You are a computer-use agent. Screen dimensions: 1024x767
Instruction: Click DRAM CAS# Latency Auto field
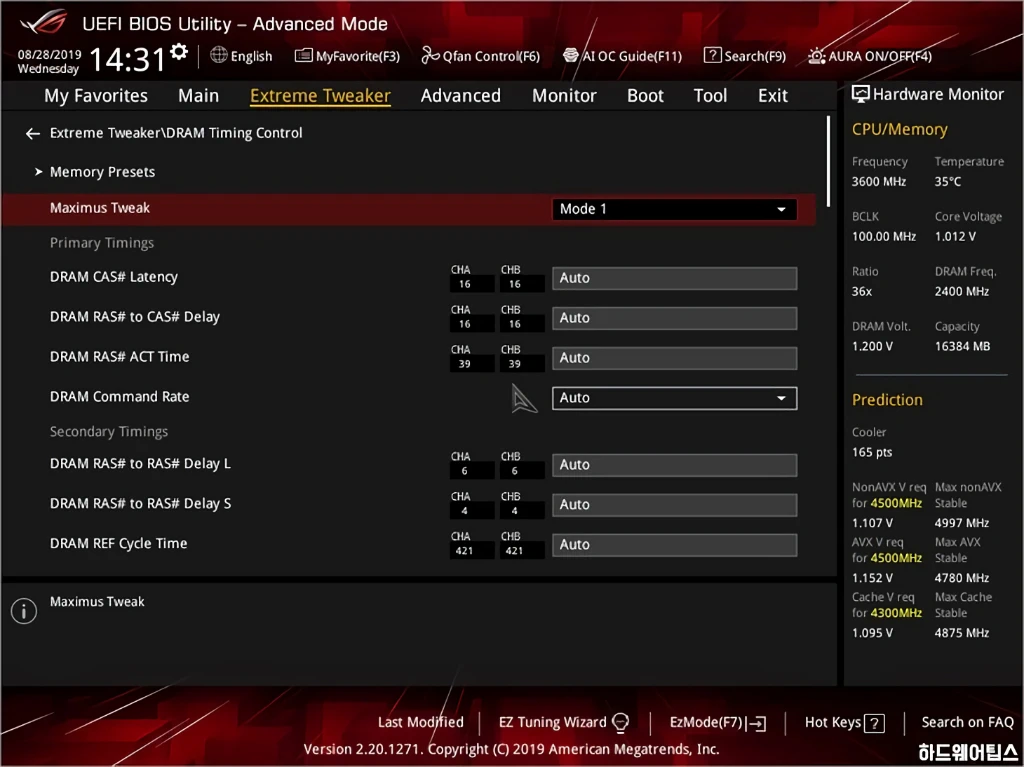(674, 278)
